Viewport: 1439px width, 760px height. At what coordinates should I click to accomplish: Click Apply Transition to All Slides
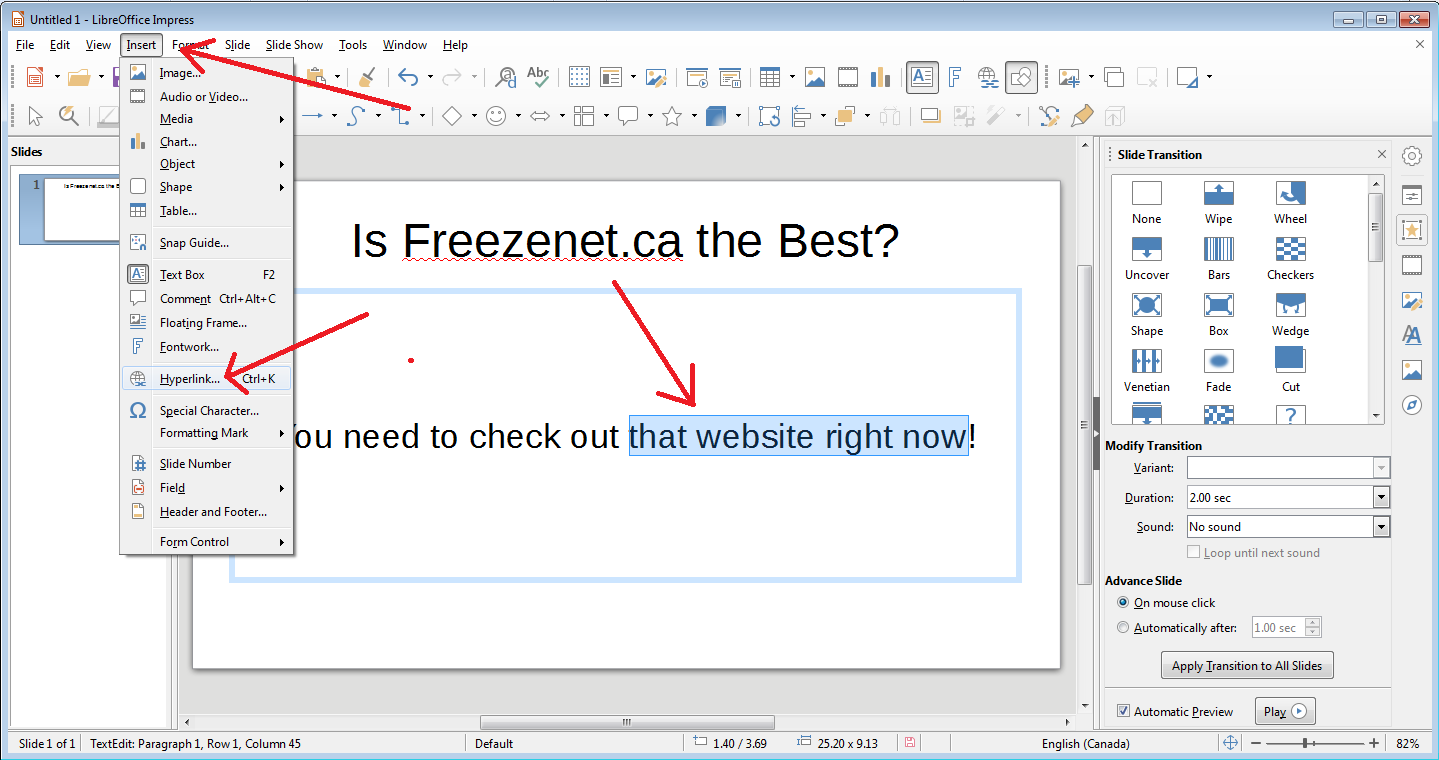coord(1247,666)
